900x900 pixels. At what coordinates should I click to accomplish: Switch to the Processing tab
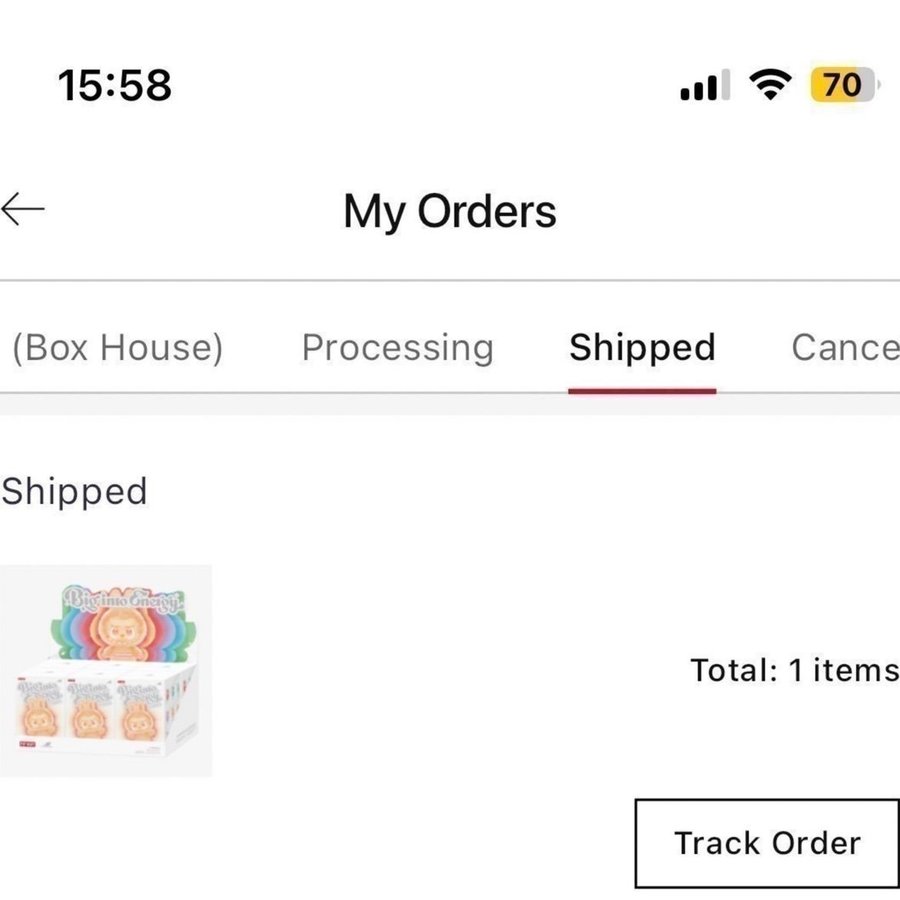point(398,347)
